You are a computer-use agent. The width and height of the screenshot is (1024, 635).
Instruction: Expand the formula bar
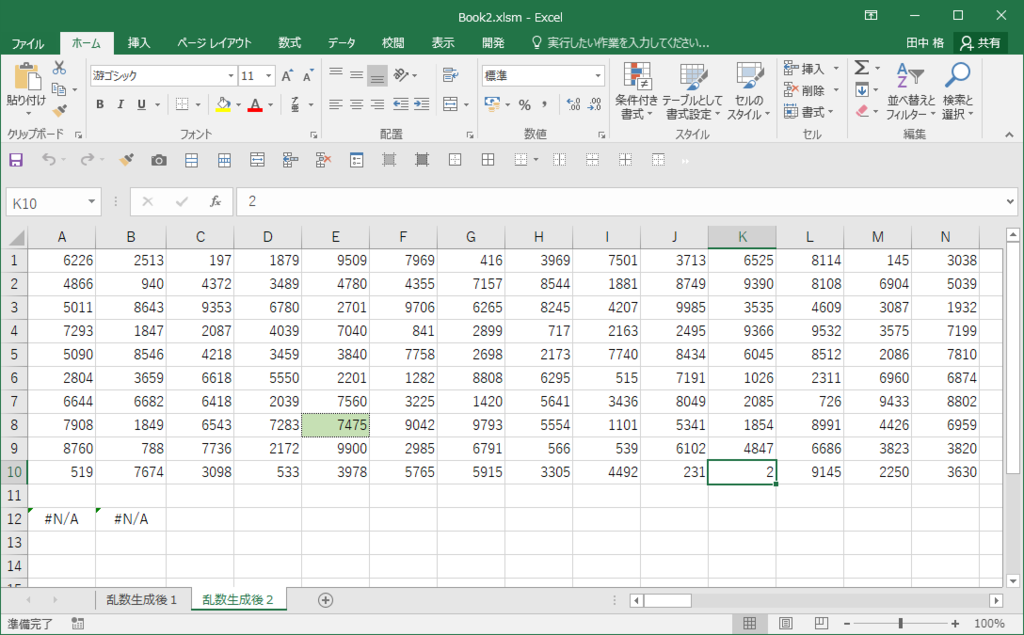(1010, 202)
